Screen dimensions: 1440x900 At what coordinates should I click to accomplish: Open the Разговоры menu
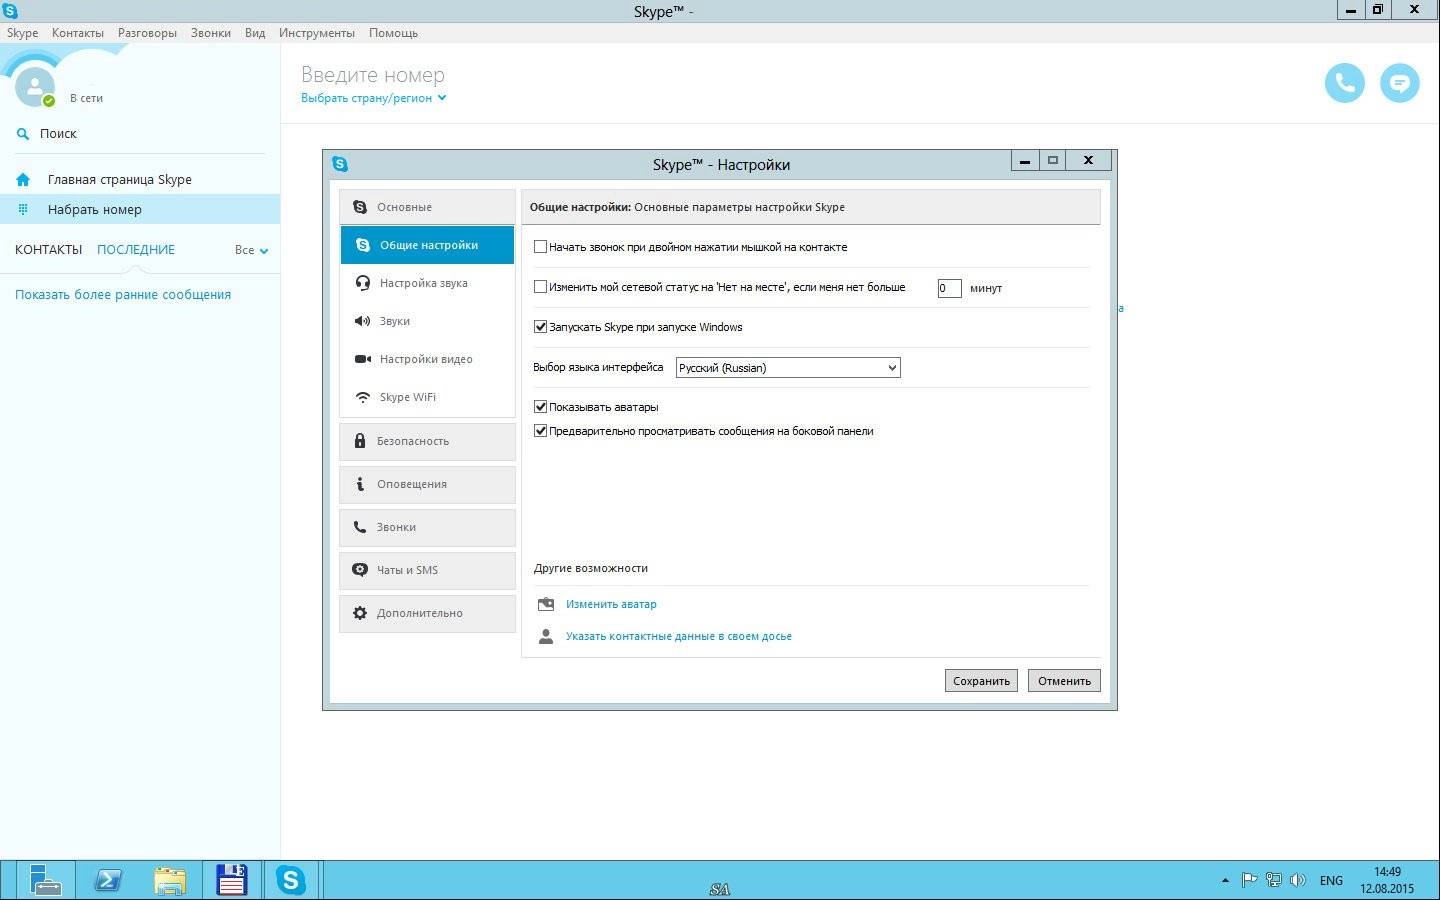(147, 33)
